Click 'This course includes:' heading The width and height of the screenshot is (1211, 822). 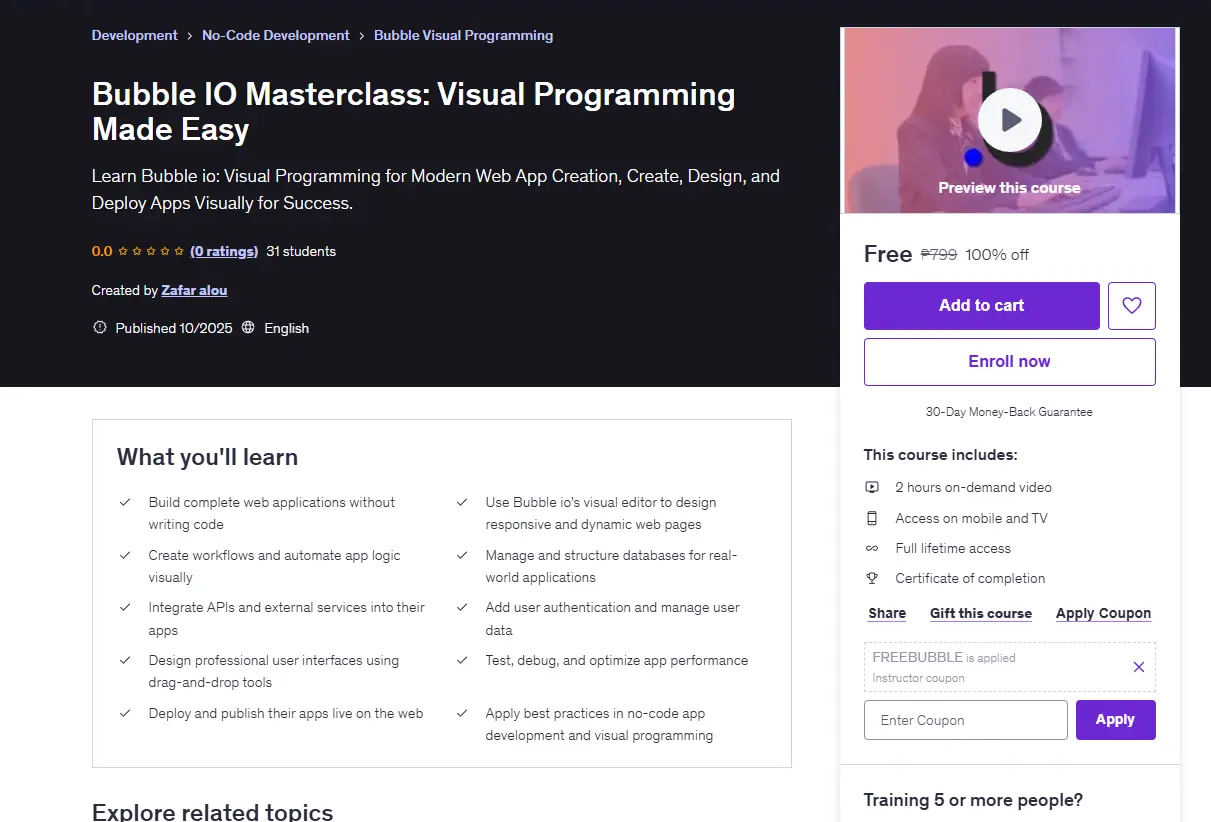coord(941,455)
